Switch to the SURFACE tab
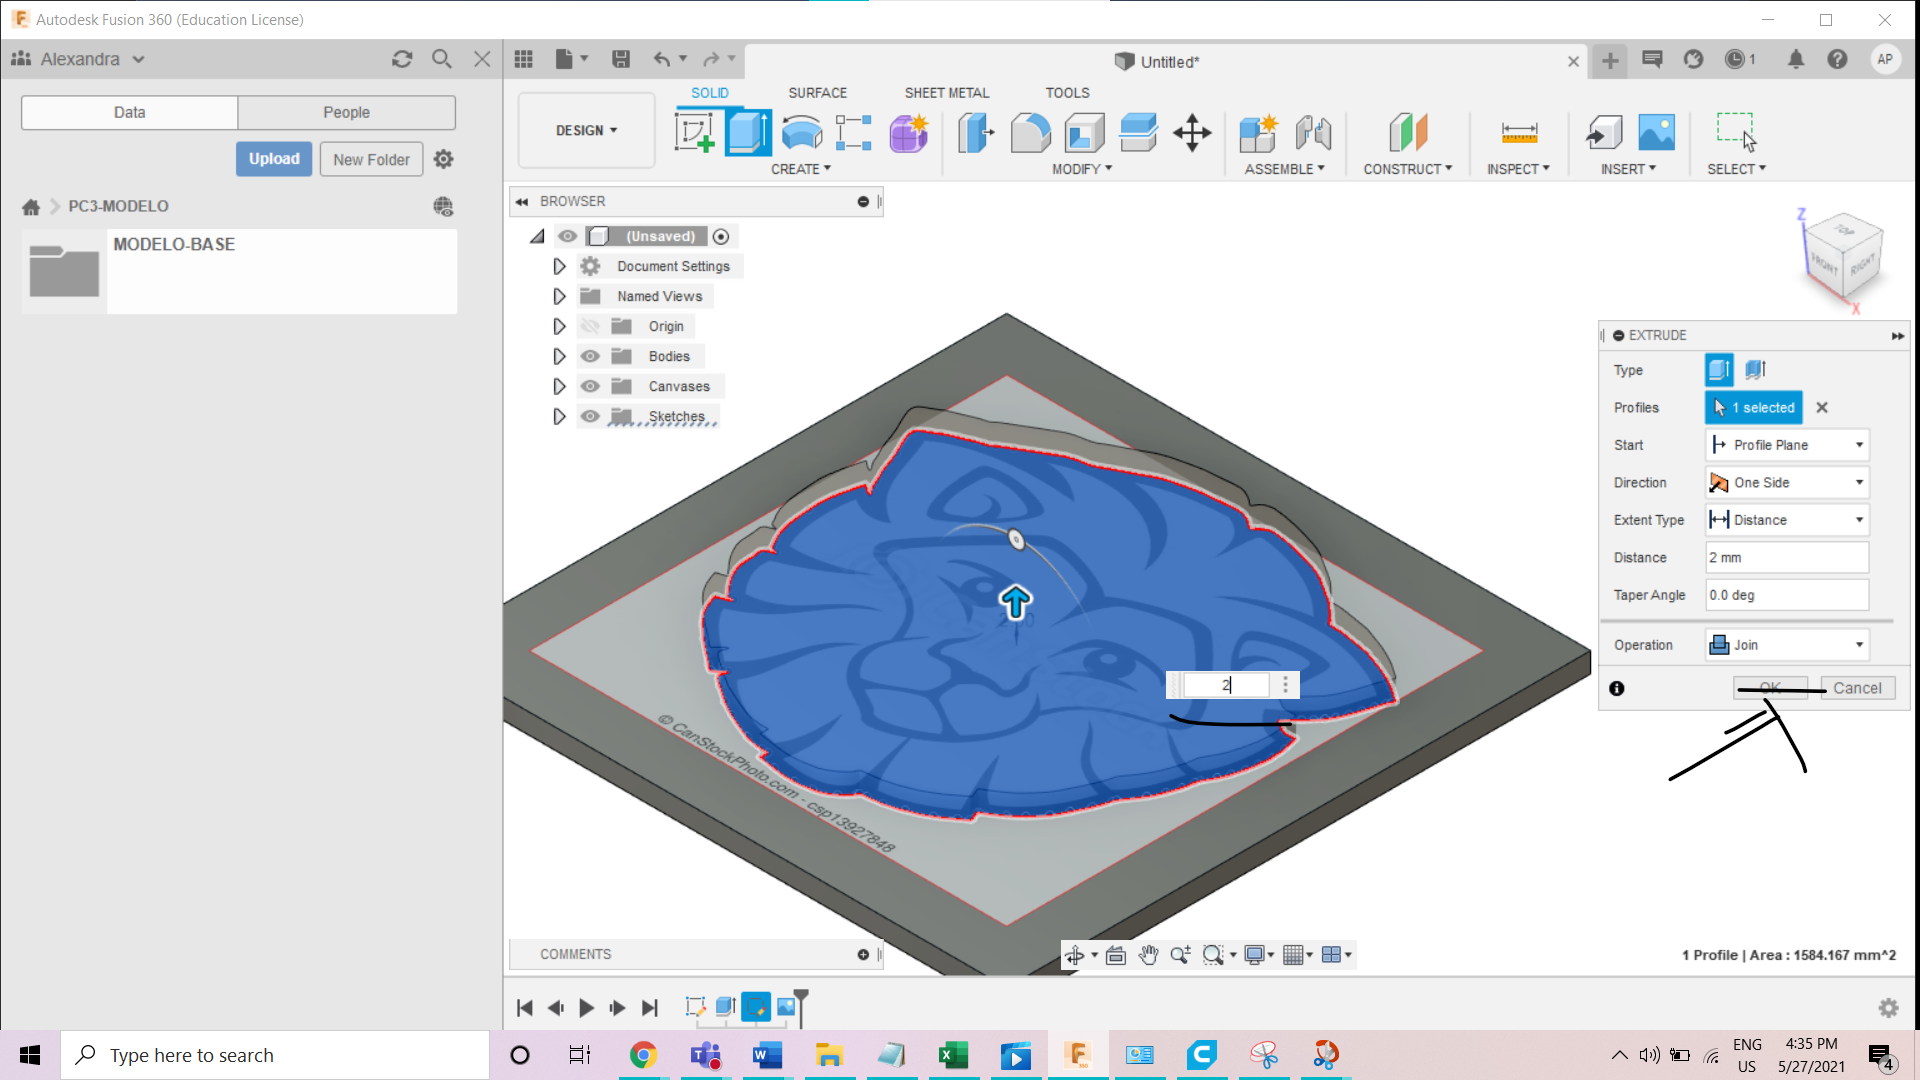 tap(817, 92)
